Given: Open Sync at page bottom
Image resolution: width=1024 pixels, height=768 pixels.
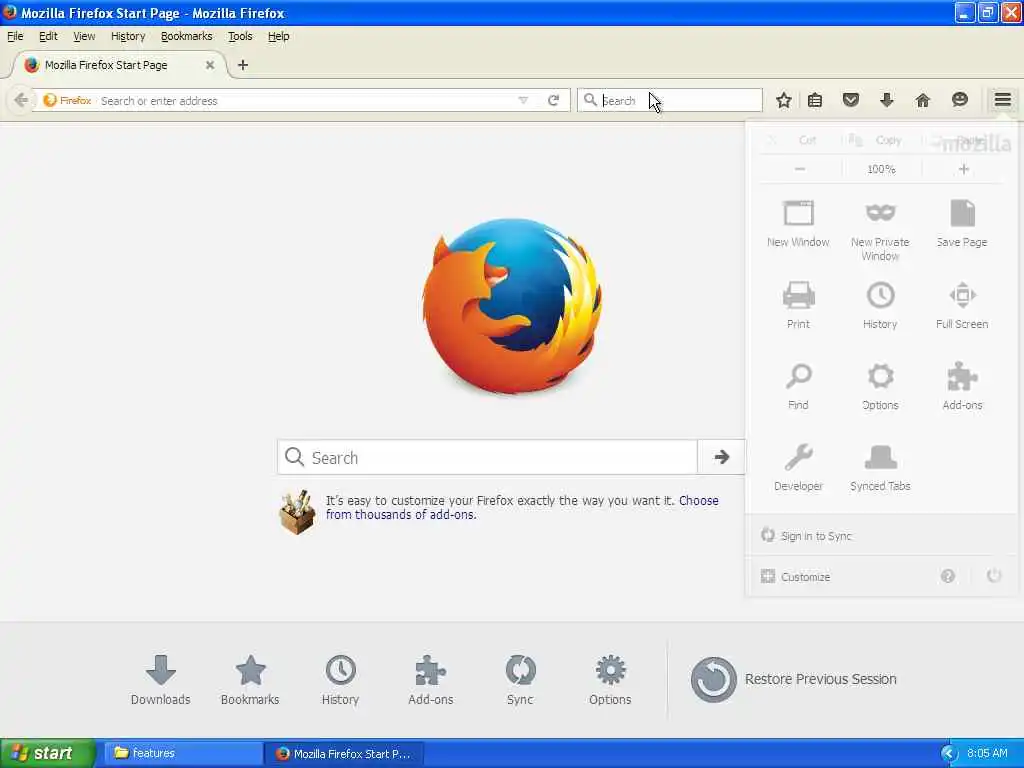Looking at the screenshot, I should [x=520, y=680].
